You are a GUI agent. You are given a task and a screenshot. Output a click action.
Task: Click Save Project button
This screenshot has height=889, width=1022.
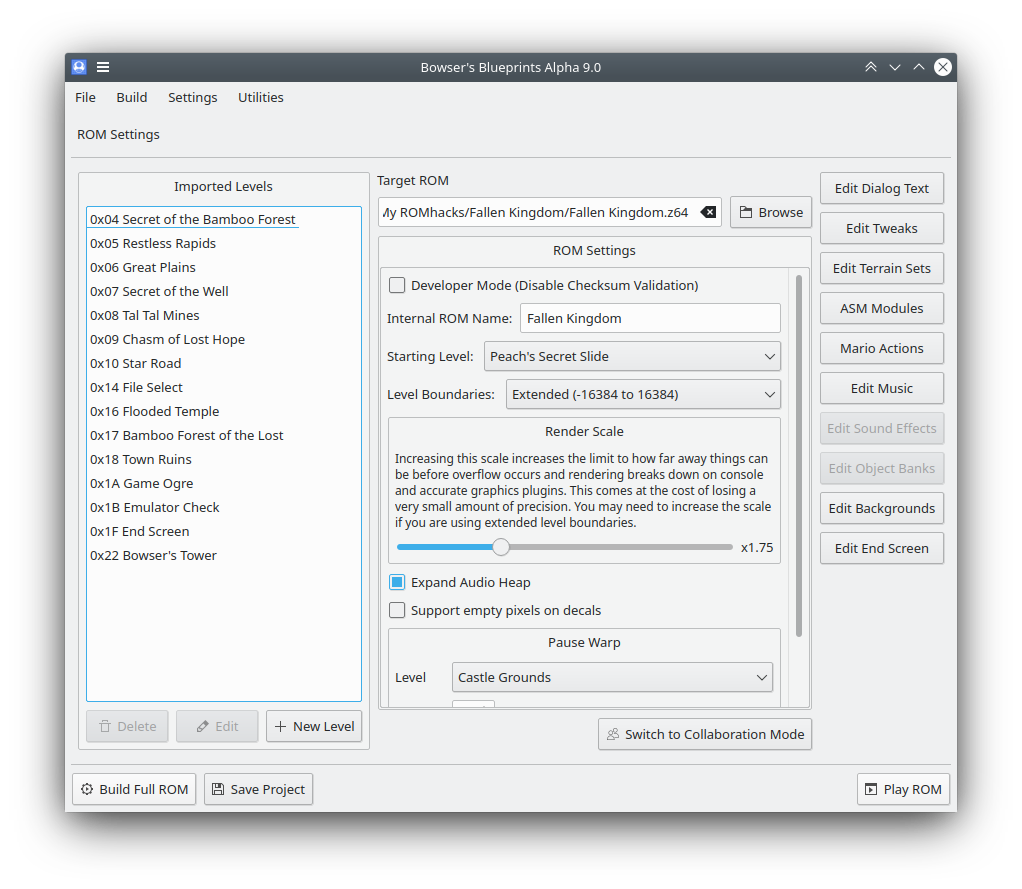point(259,789)
